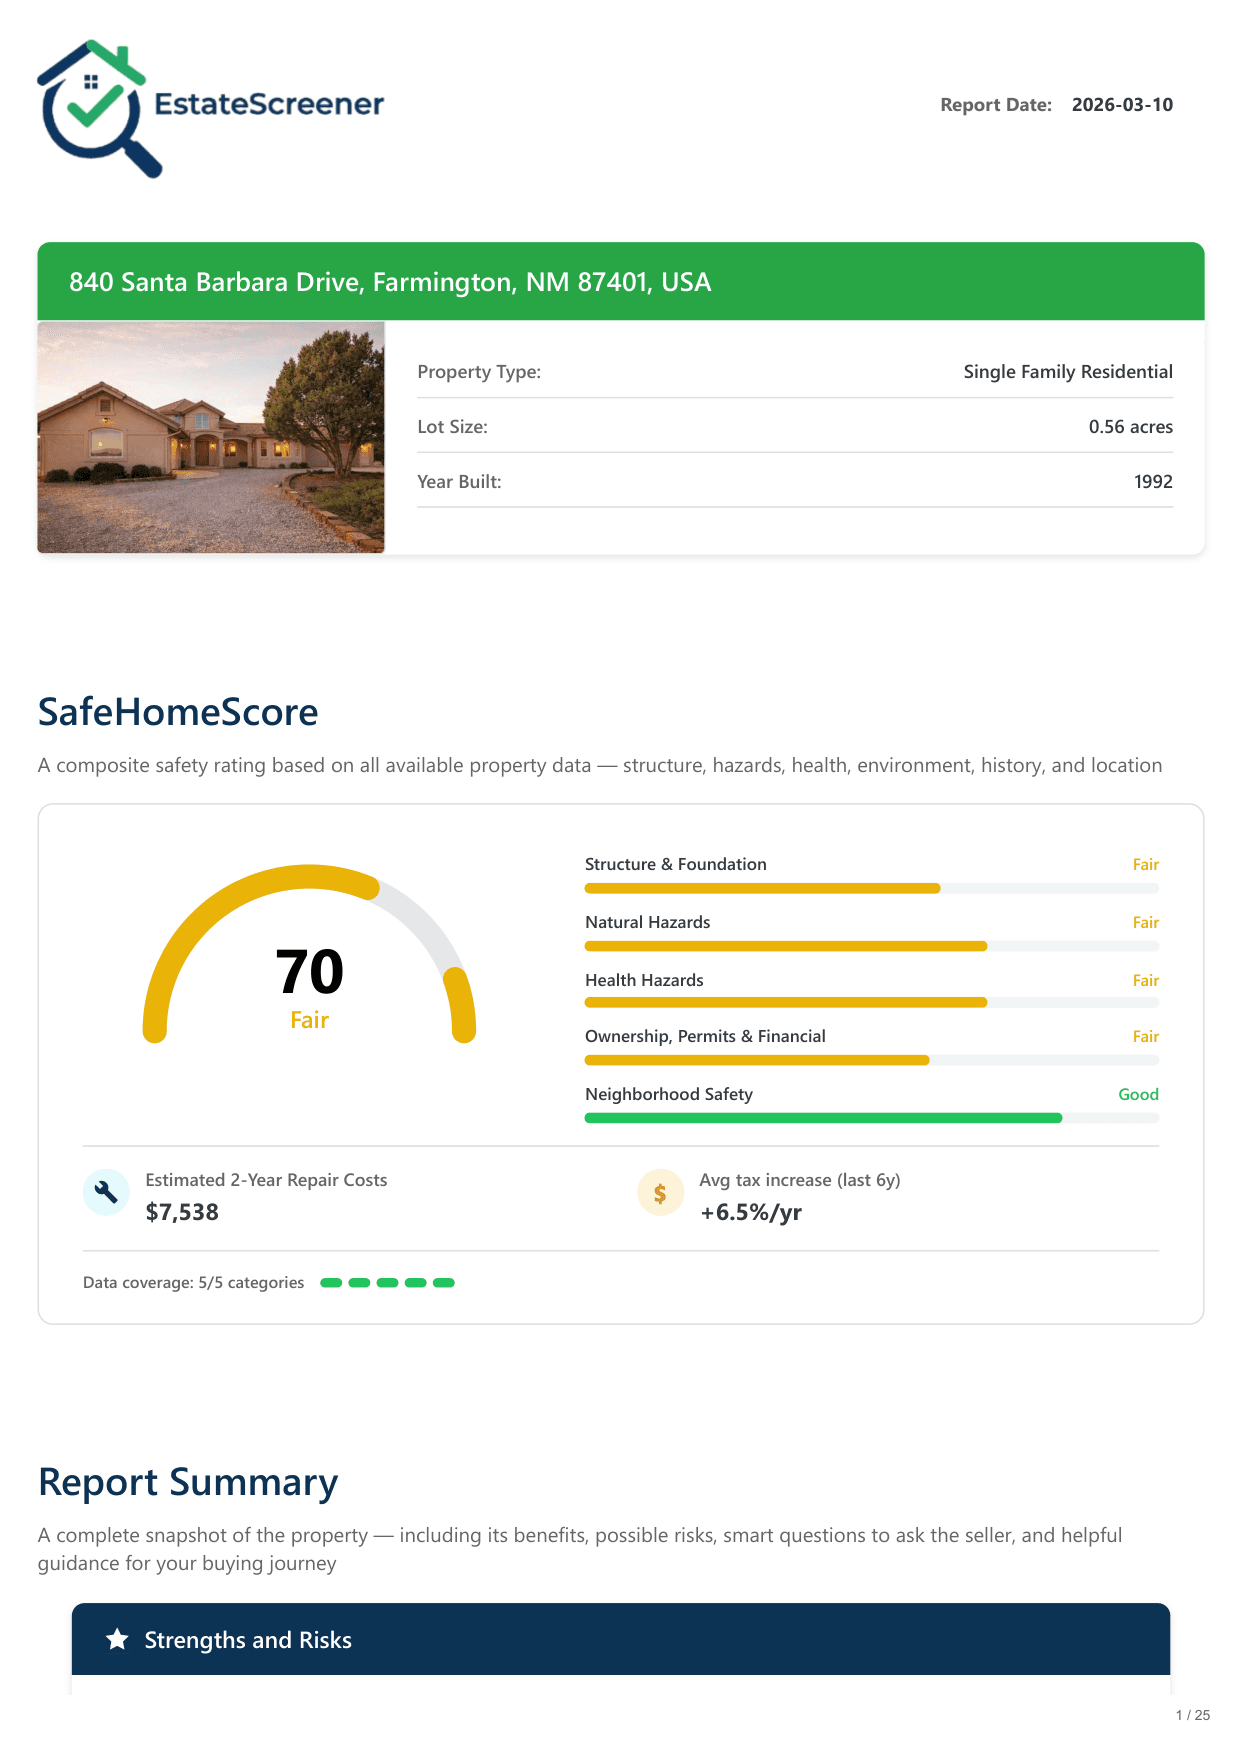
Task: Click the Property Type label
Action: click(479, 372)
